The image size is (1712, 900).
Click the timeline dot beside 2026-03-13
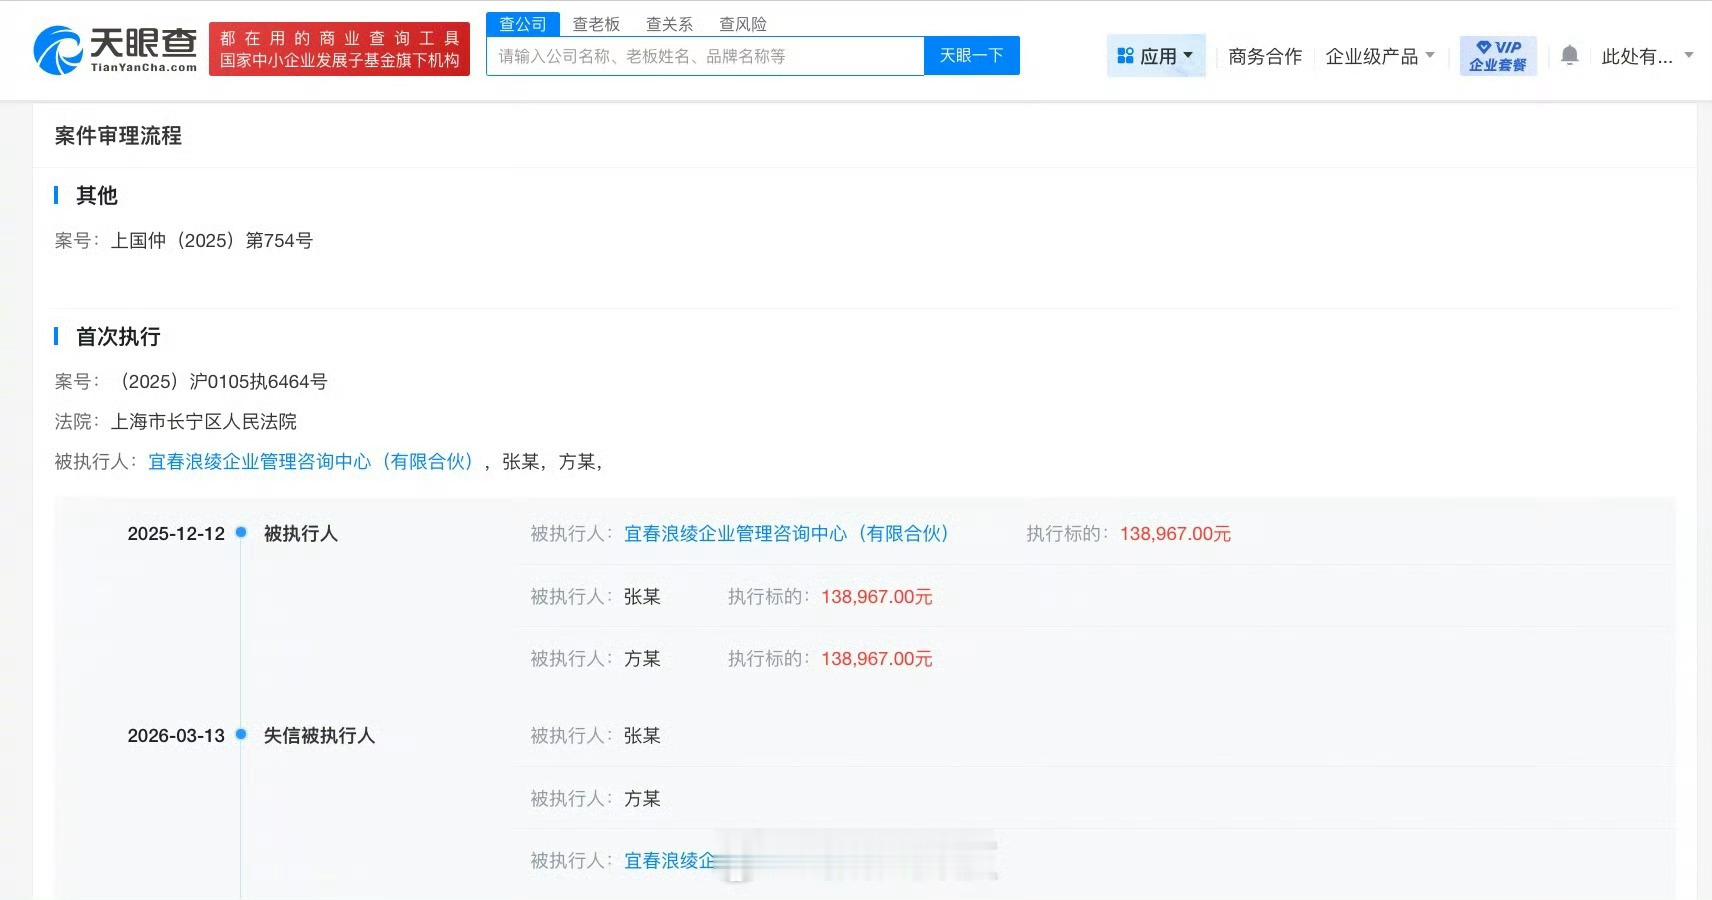pyautogui.click(x=240, y=735)
